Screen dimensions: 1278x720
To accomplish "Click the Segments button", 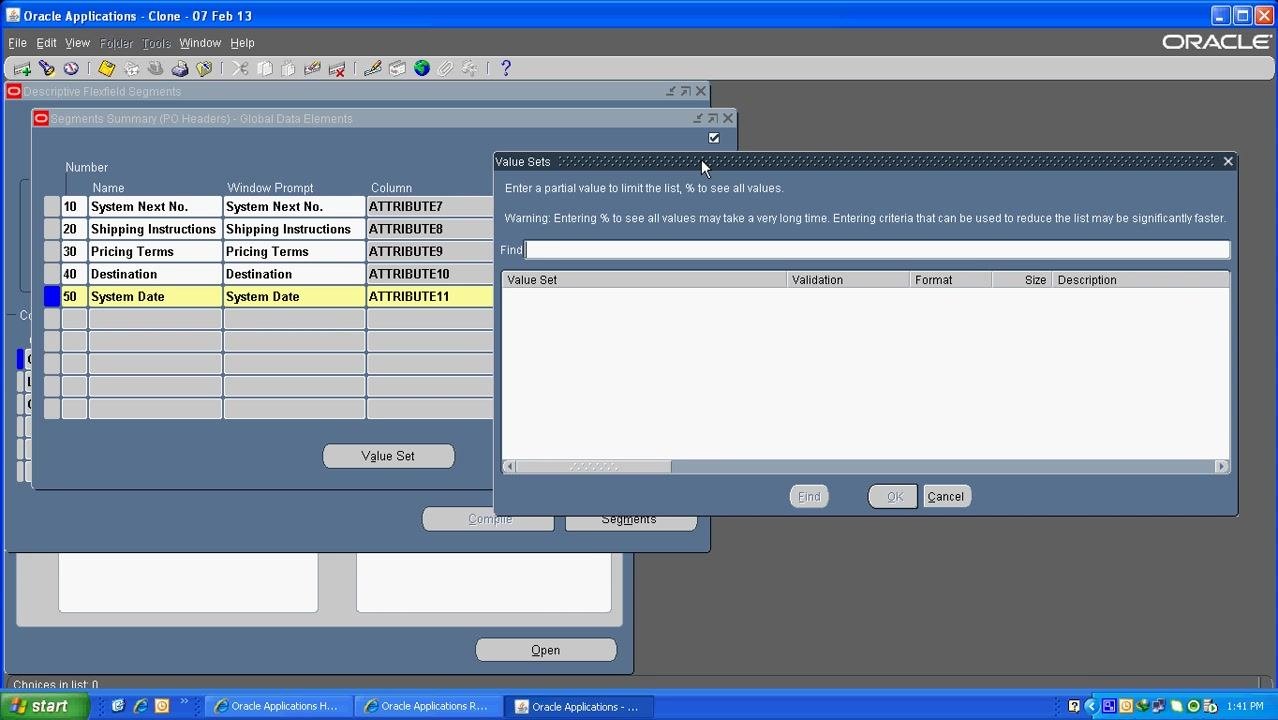I will tap(630, 520).
